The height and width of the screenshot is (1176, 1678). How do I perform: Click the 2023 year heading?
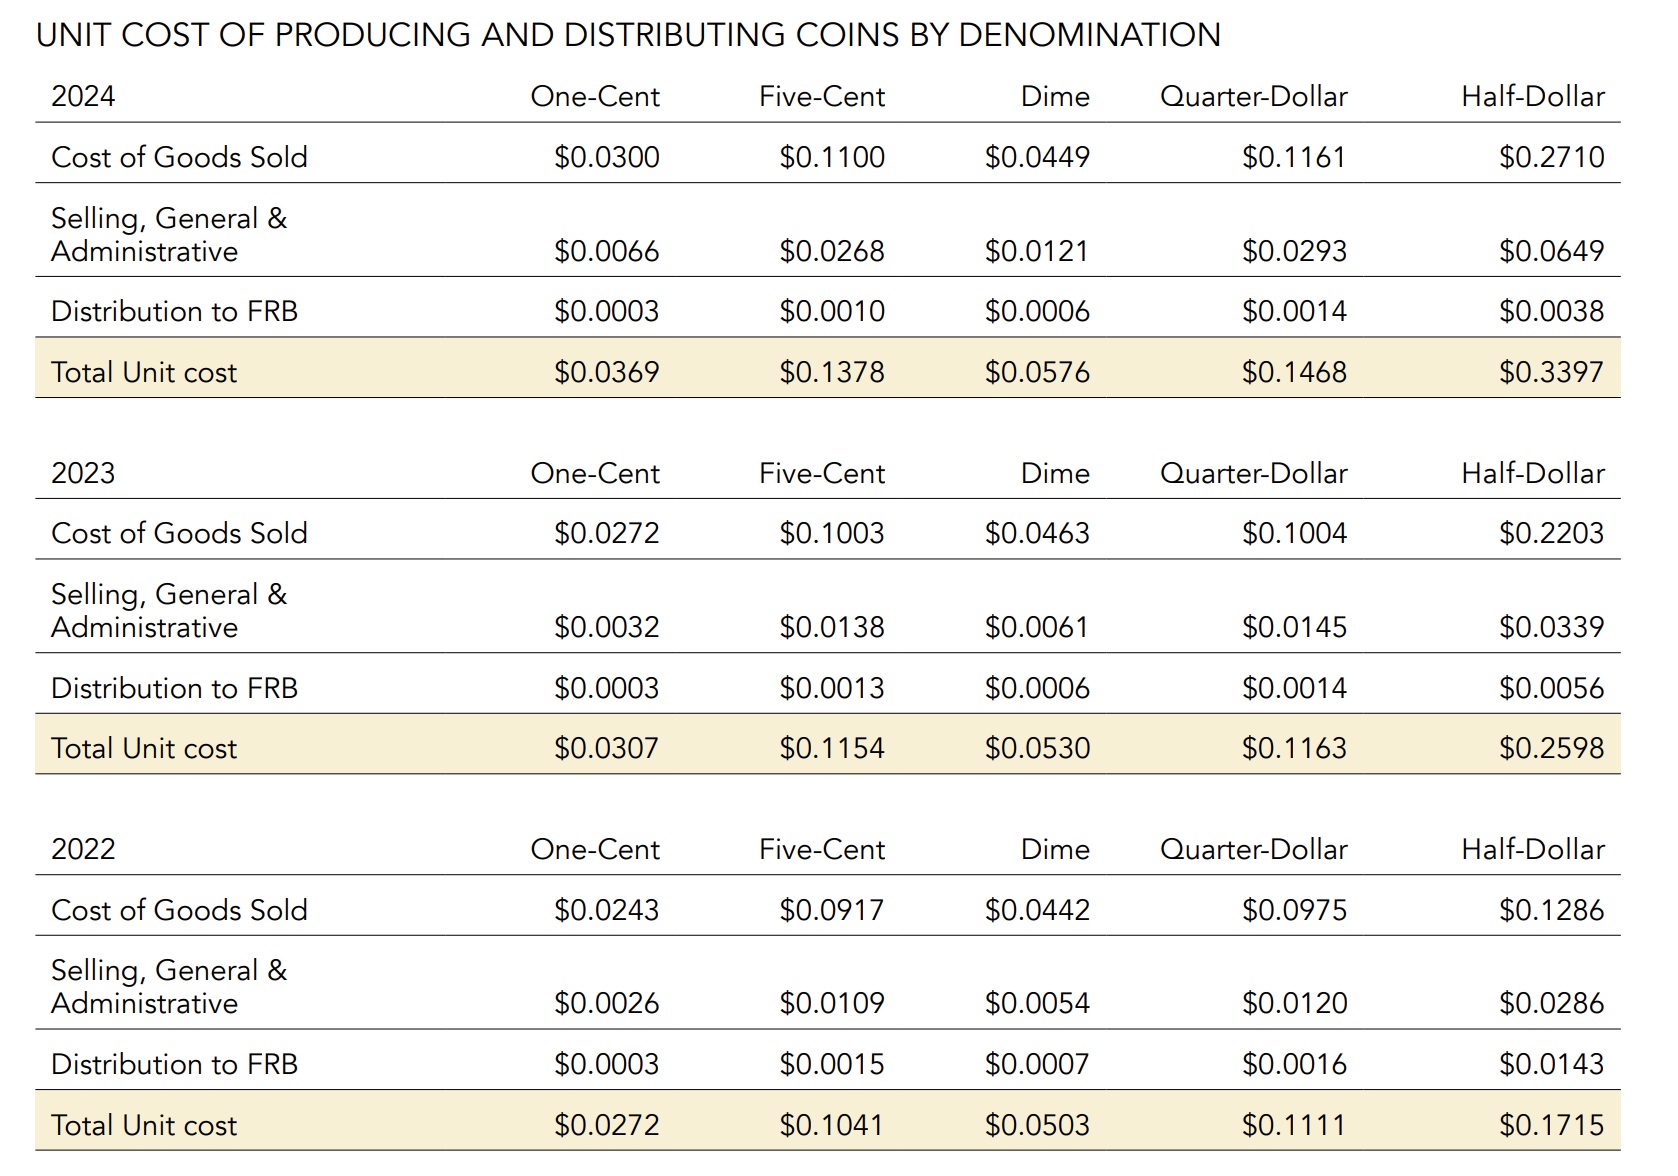(x=83, y=473)
